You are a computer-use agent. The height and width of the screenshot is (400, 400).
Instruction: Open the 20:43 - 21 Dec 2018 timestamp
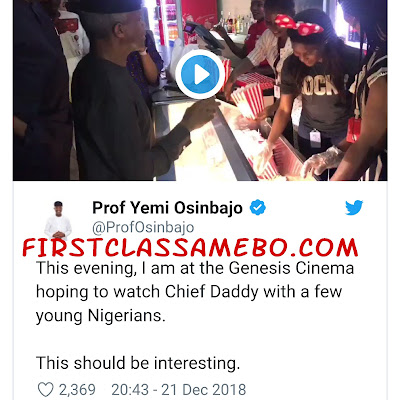click(x=179, y=390)
